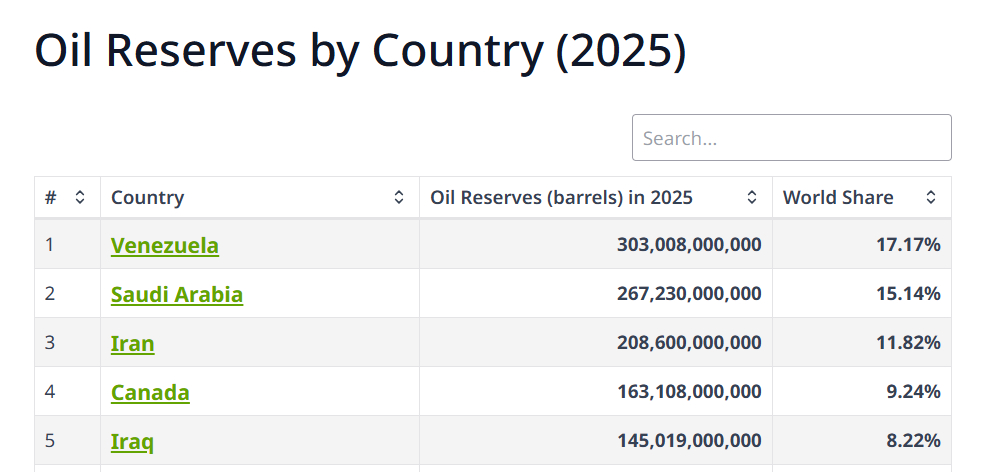Visit the Iraq country link
986x472 pixels.
[132, 441]
